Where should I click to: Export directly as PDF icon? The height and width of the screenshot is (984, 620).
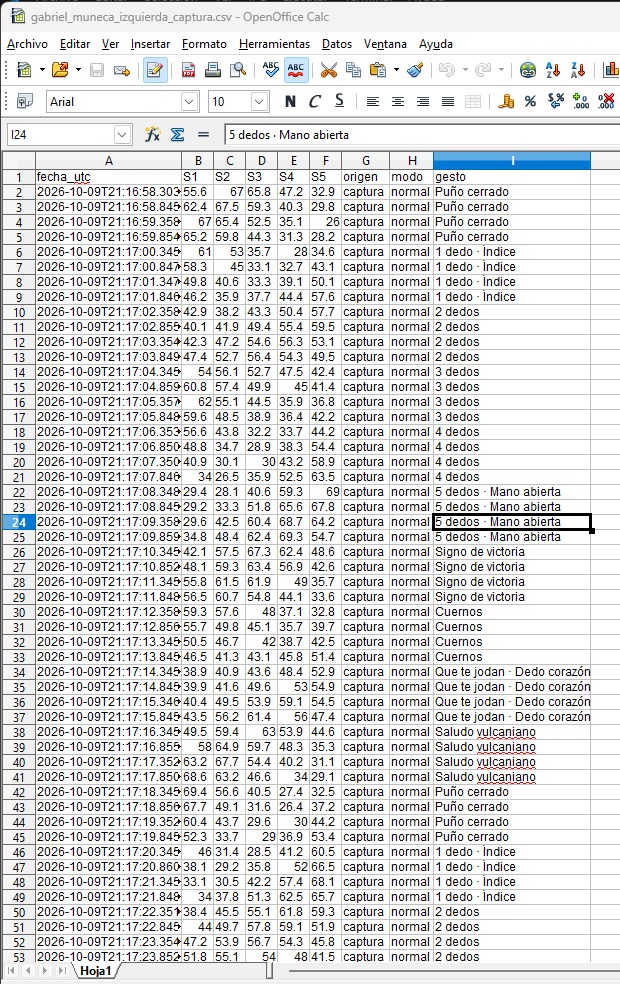188,70
